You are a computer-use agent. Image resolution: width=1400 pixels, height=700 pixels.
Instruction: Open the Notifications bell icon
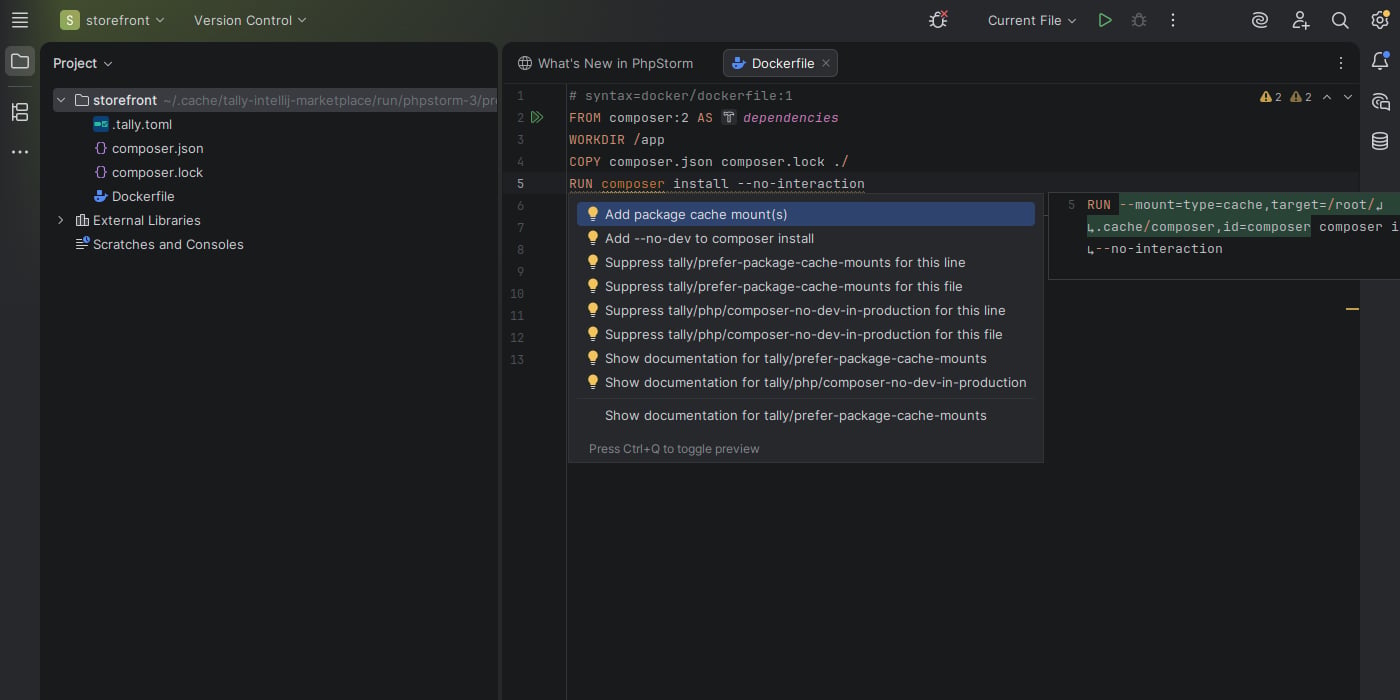coord(1380,62)
